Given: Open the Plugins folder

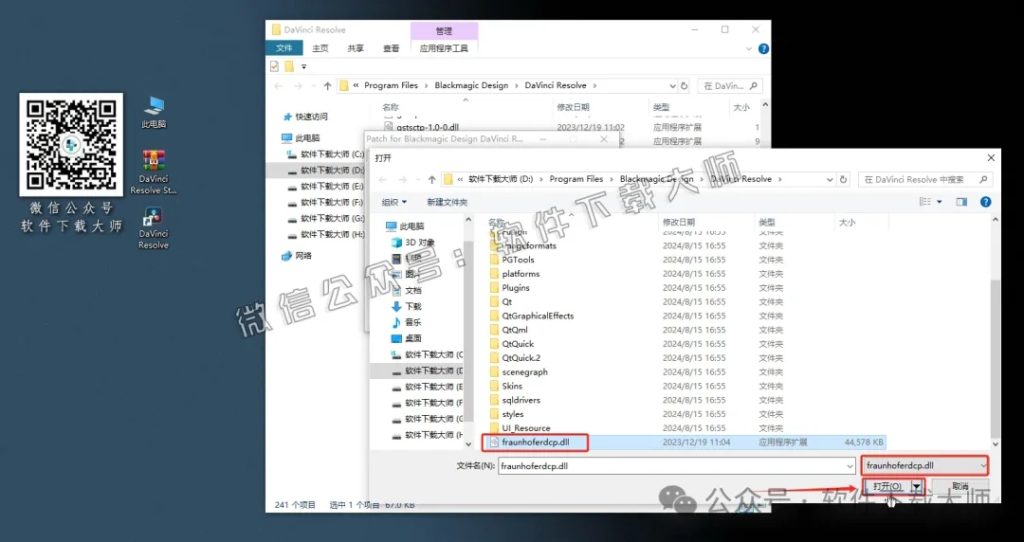Looking at the screenshot, I should coord(515,287).
